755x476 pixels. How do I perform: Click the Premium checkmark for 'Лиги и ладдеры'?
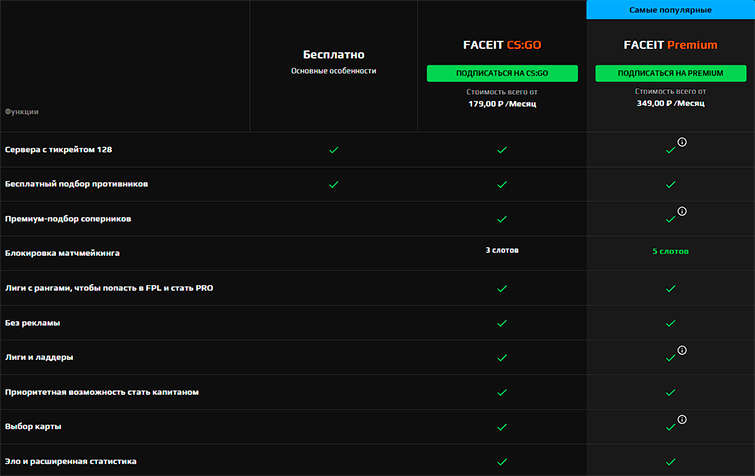click(x=671, y=358)
